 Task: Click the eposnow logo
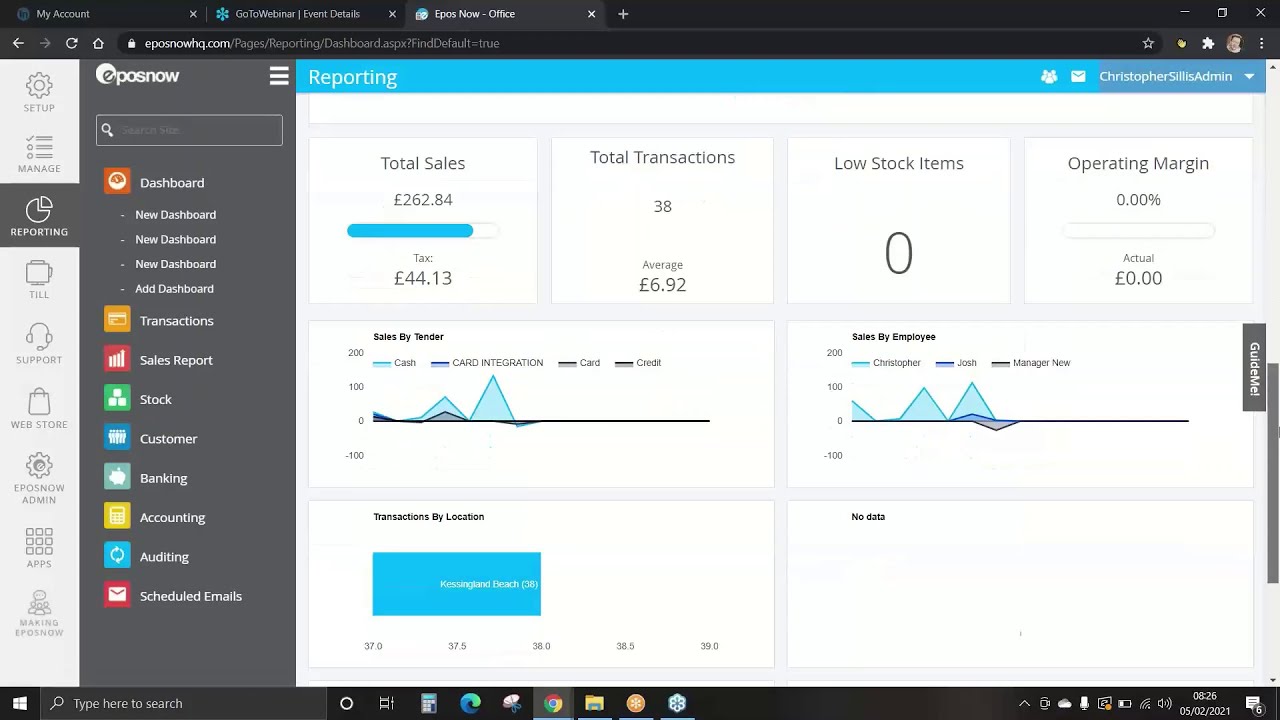pyautogui.click(x=137, y=75)
